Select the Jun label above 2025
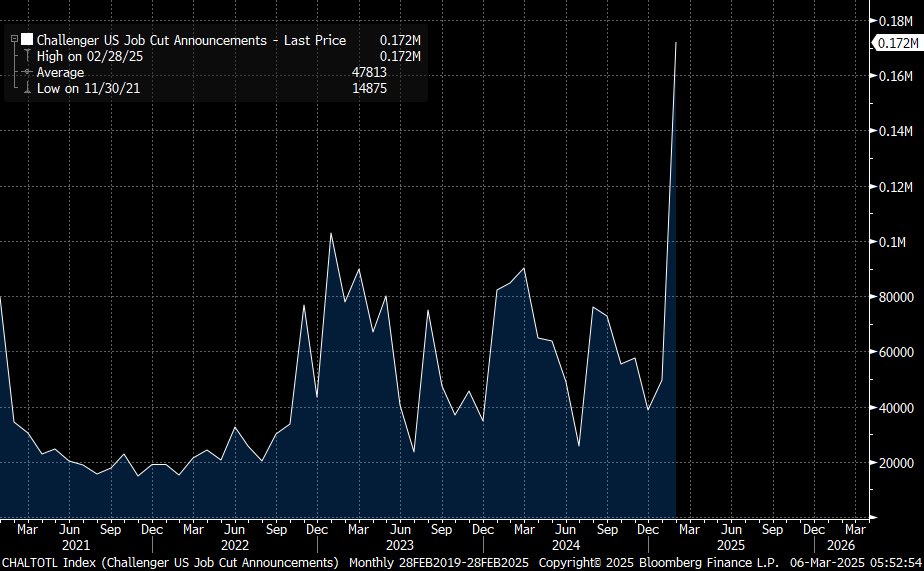 [x=731, y=529]
